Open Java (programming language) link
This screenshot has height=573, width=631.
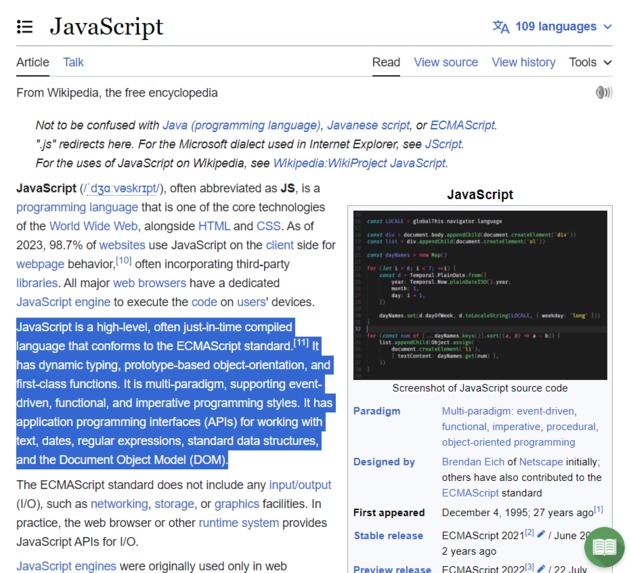[x=242, y=125]
